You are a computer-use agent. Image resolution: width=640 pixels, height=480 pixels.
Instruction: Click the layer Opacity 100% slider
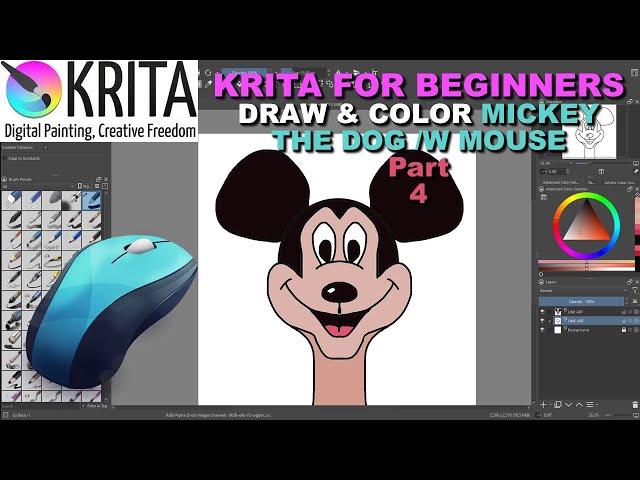(581, 301)
